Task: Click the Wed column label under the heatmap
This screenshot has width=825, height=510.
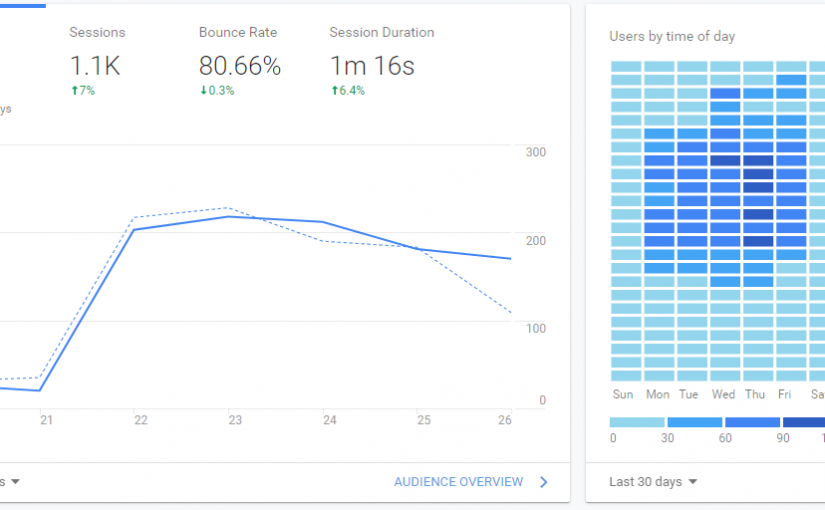Action: pos(724,395)
